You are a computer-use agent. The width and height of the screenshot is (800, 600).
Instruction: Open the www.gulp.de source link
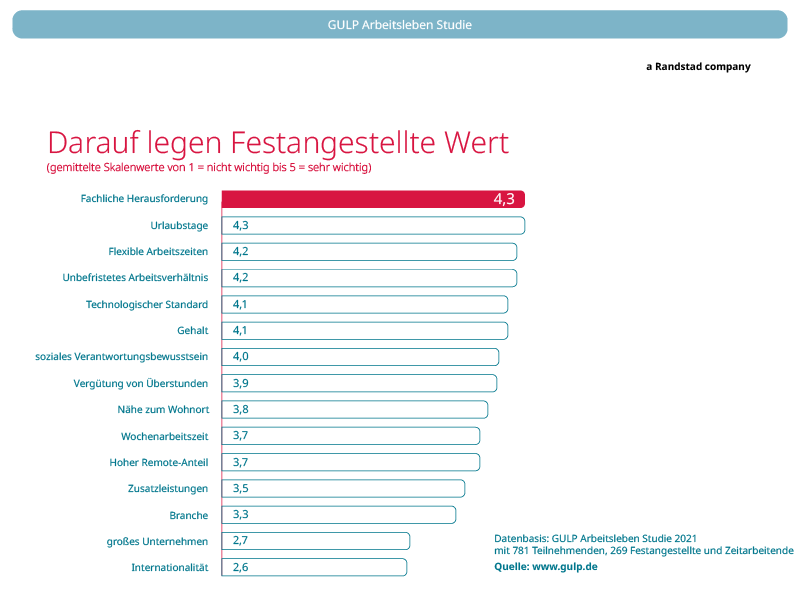coord(563,566)
